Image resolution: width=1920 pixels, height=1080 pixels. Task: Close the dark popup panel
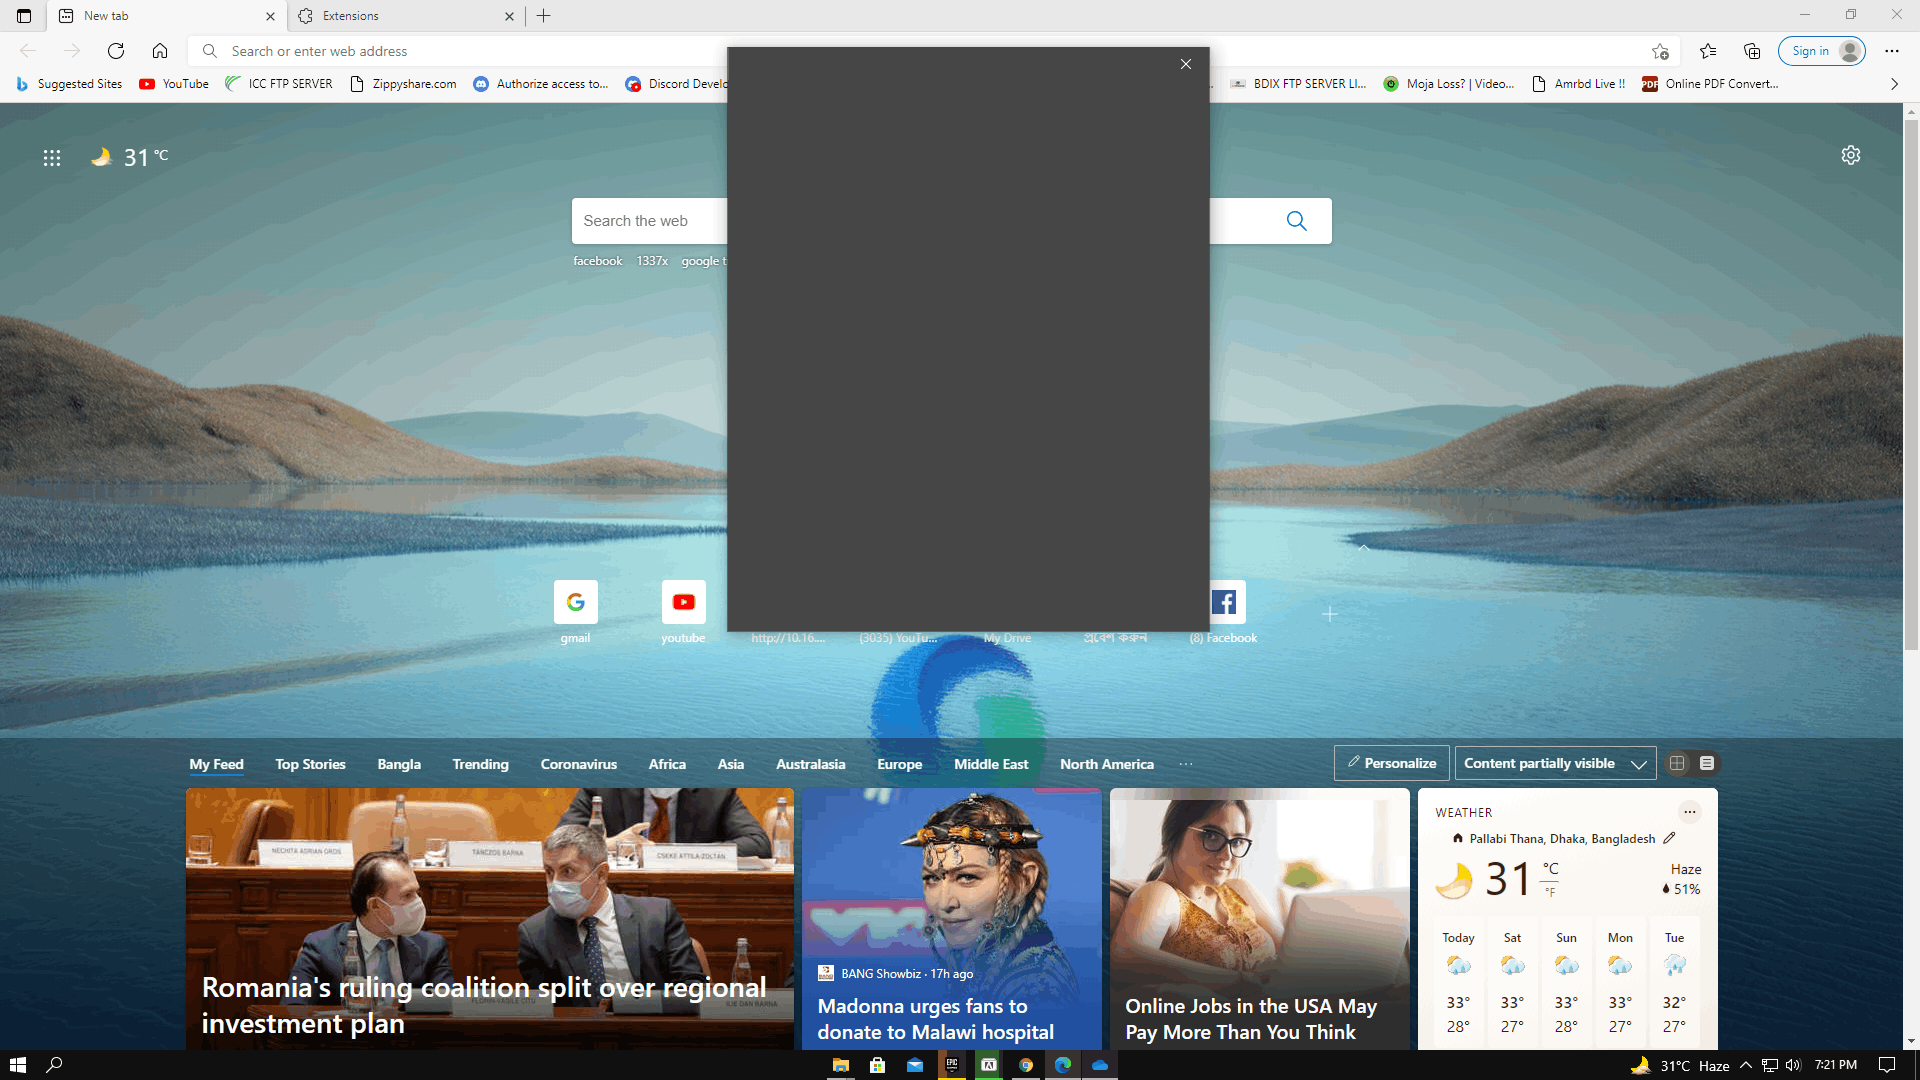pos(1186,64)
